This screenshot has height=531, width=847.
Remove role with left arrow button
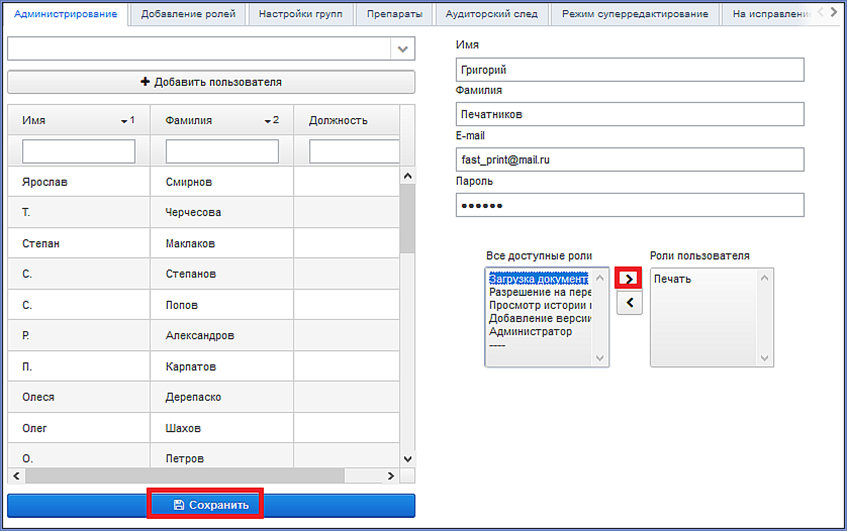point(629,303)
